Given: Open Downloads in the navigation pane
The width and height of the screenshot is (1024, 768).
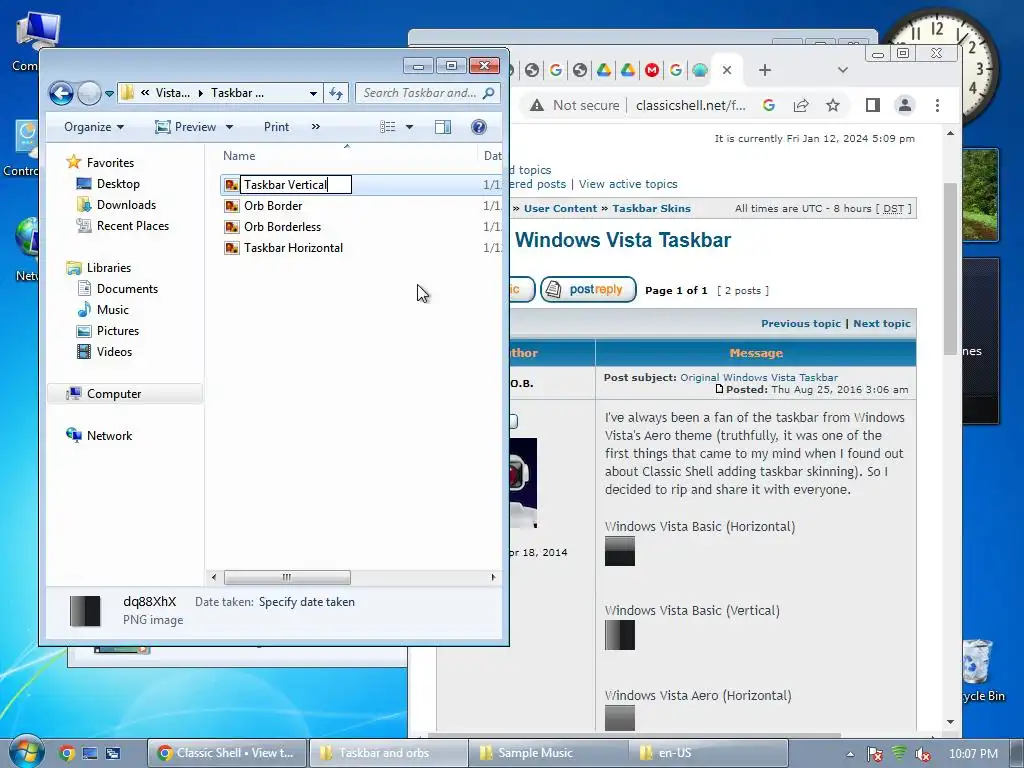Looking at the screenshot, I should [x=126, y=204].
